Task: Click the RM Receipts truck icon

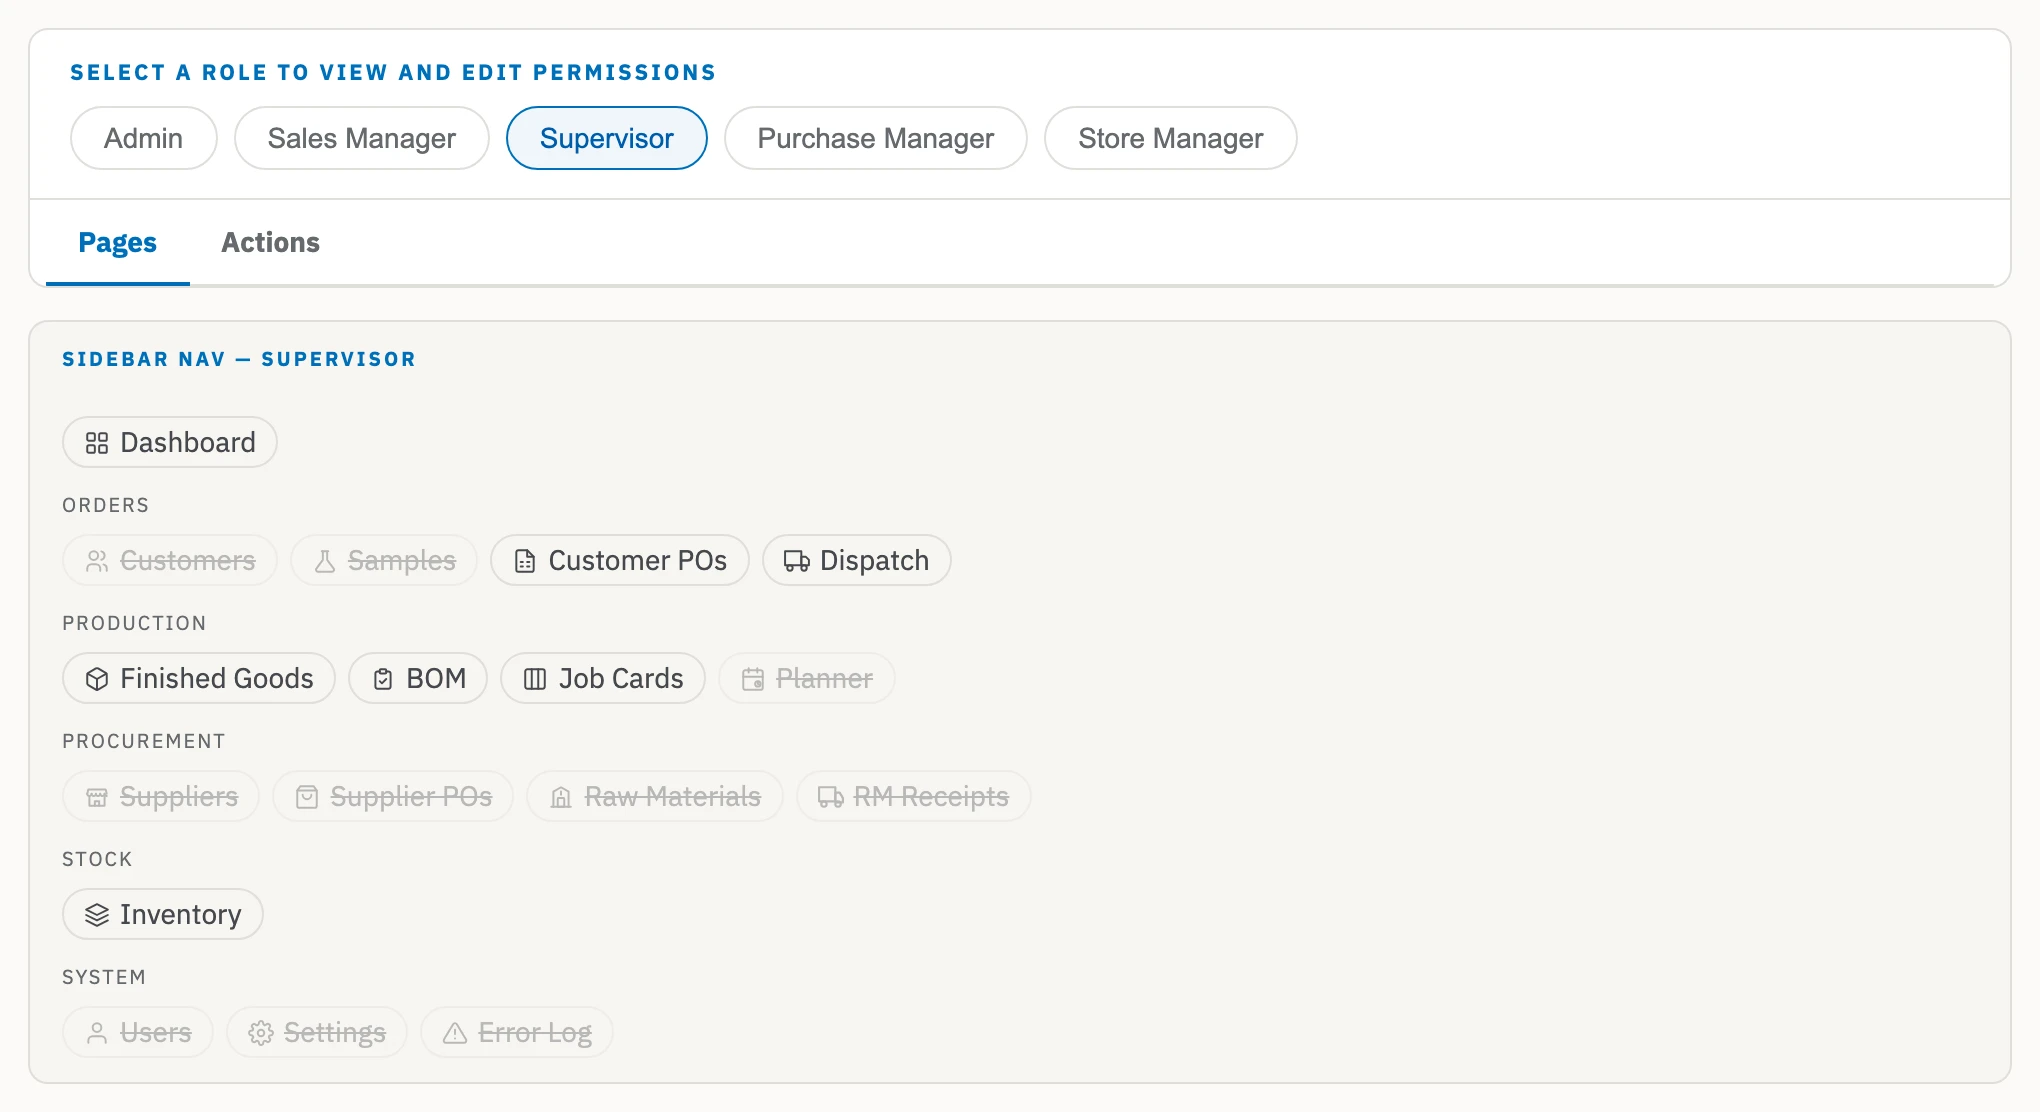Action: [831, 797]
